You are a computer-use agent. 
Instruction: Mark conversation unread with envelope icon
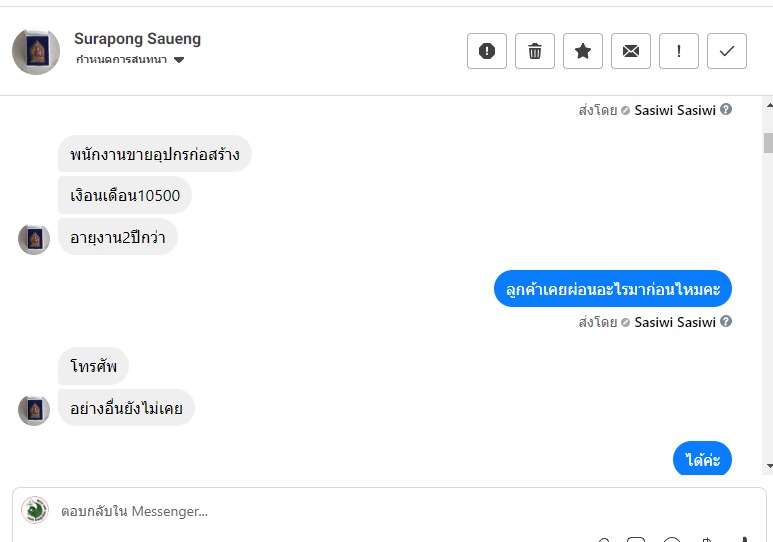click(x=631, y=51)
